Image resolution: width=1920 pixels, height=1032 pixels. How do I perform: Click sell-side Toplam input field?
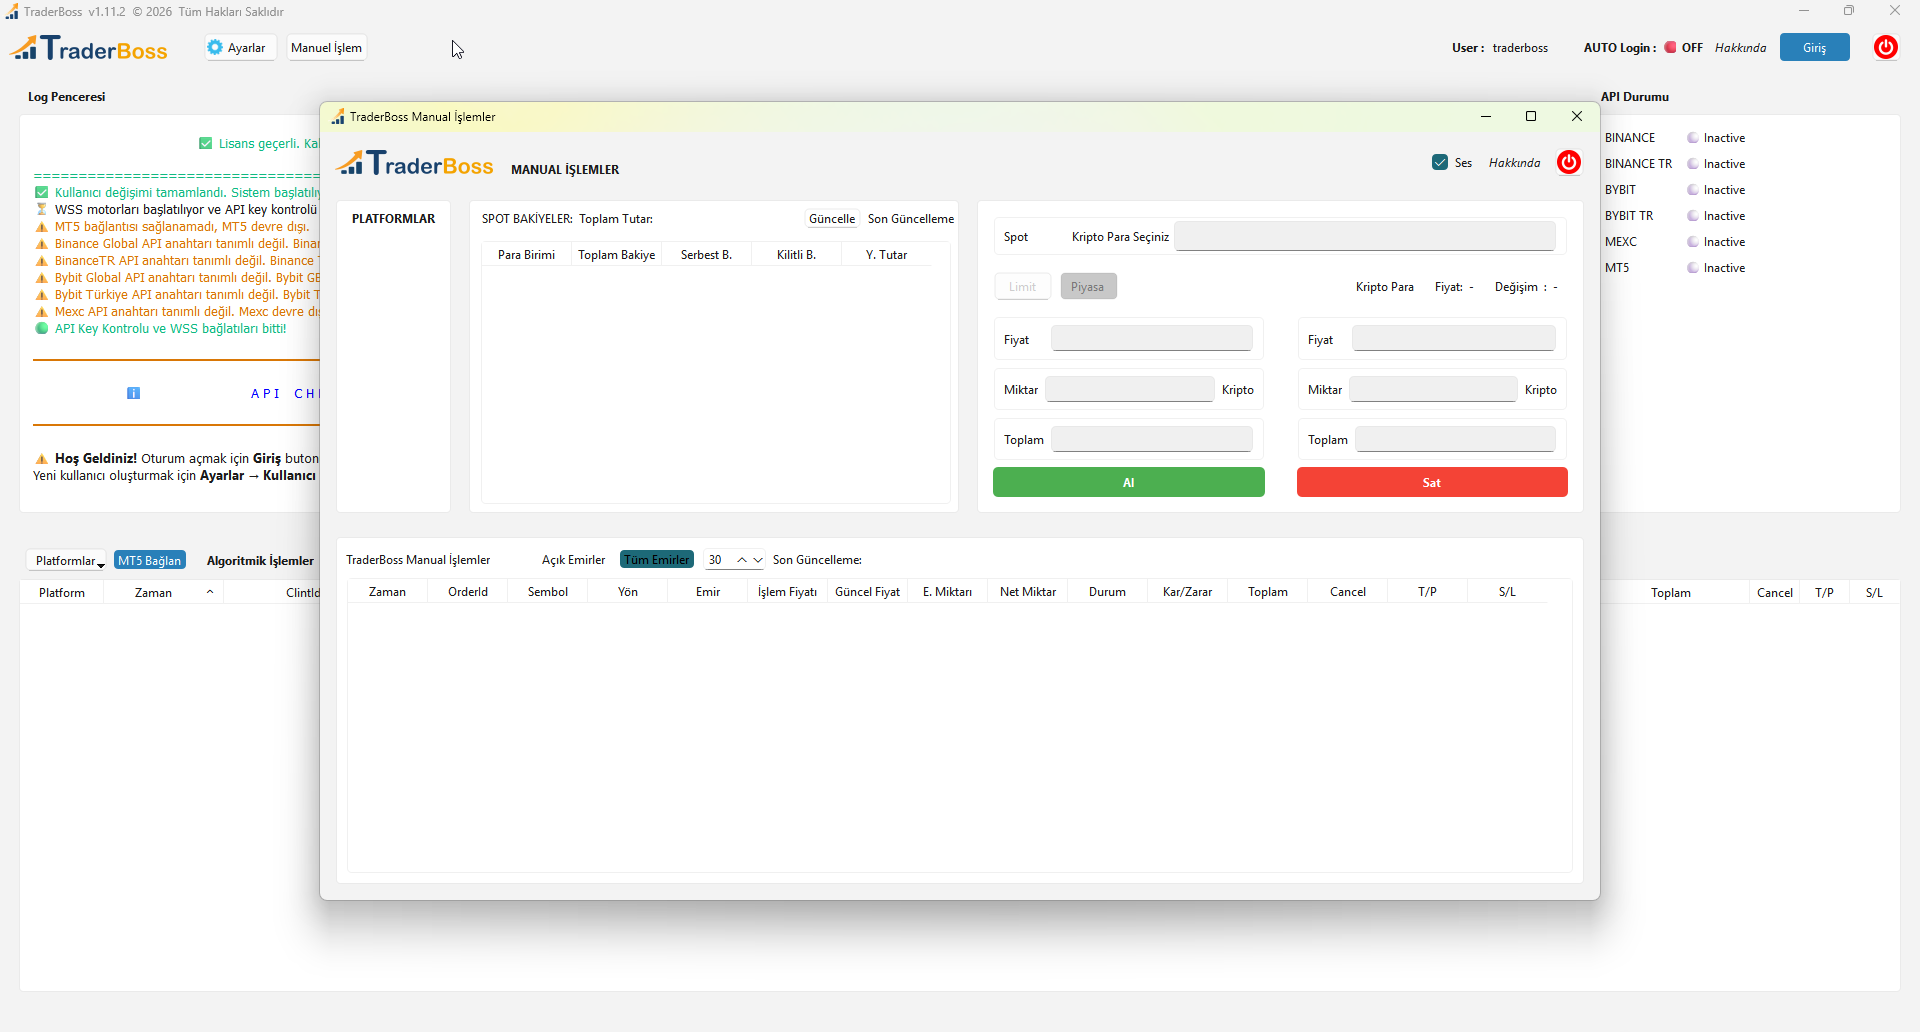pos(1456,439)
